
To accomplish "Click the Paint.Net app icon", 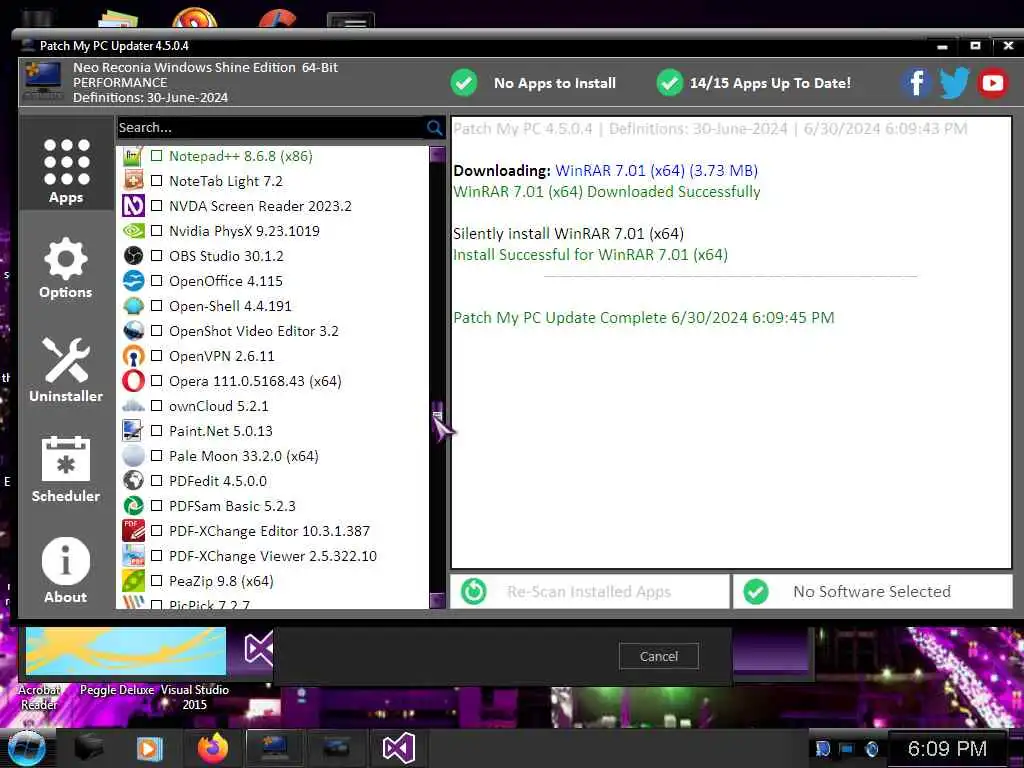I will pos(133,430).
